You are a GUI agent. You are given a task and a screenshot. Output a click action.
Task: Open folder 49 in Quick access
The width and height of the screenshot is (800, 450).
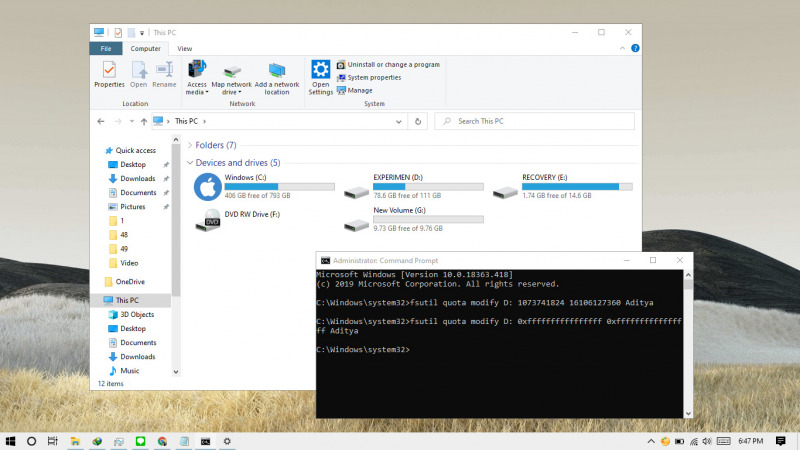119,249
